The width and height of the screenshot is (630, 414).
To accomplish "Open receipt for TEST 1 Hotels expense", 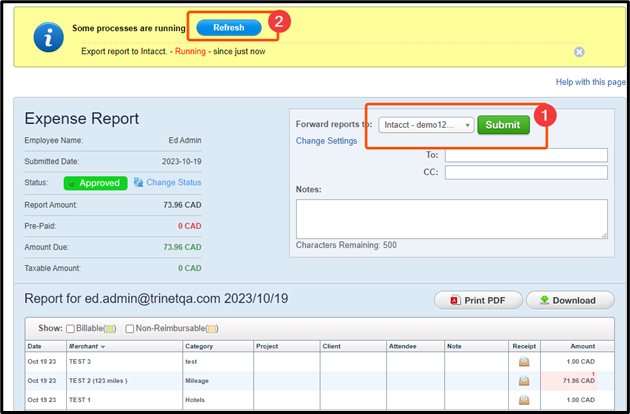I will (523, 400).
